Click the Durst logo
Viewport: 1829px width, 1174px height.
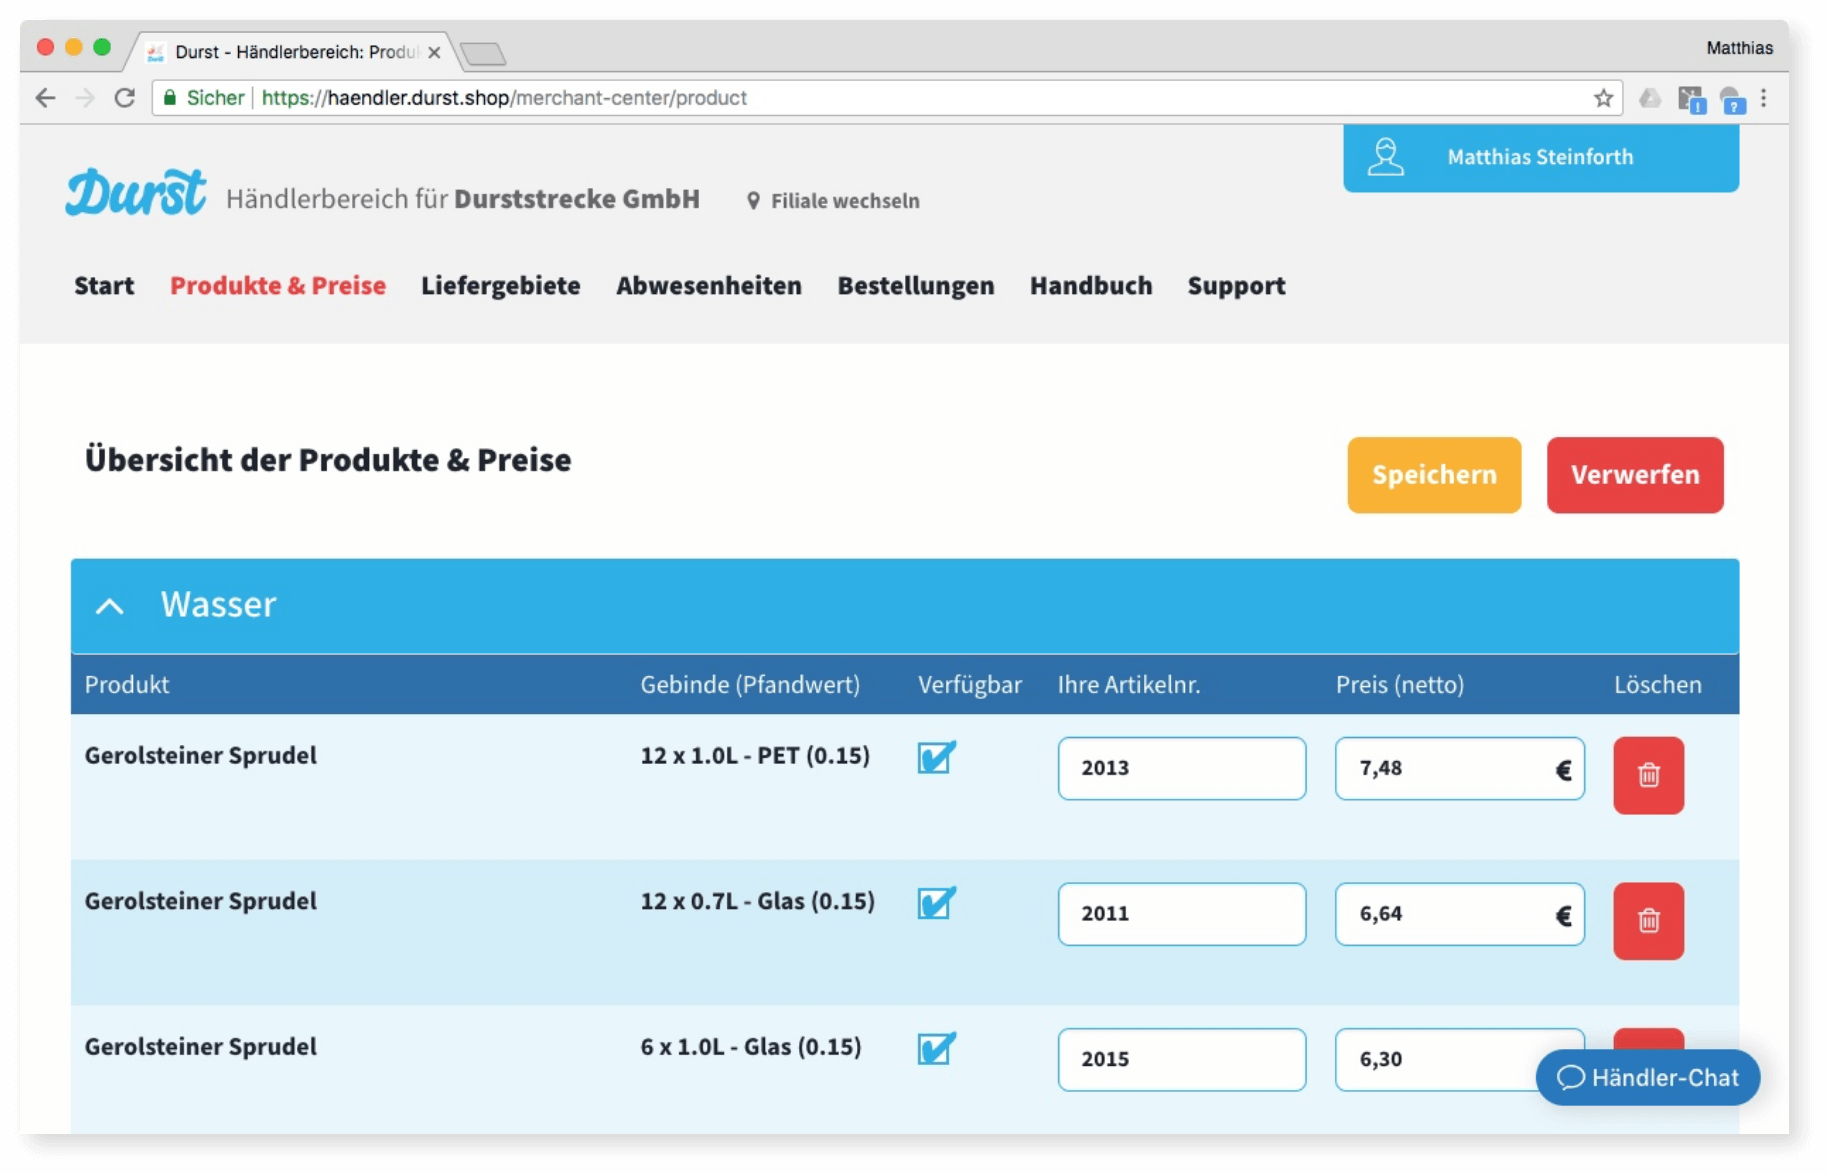(x=136, y=192)
